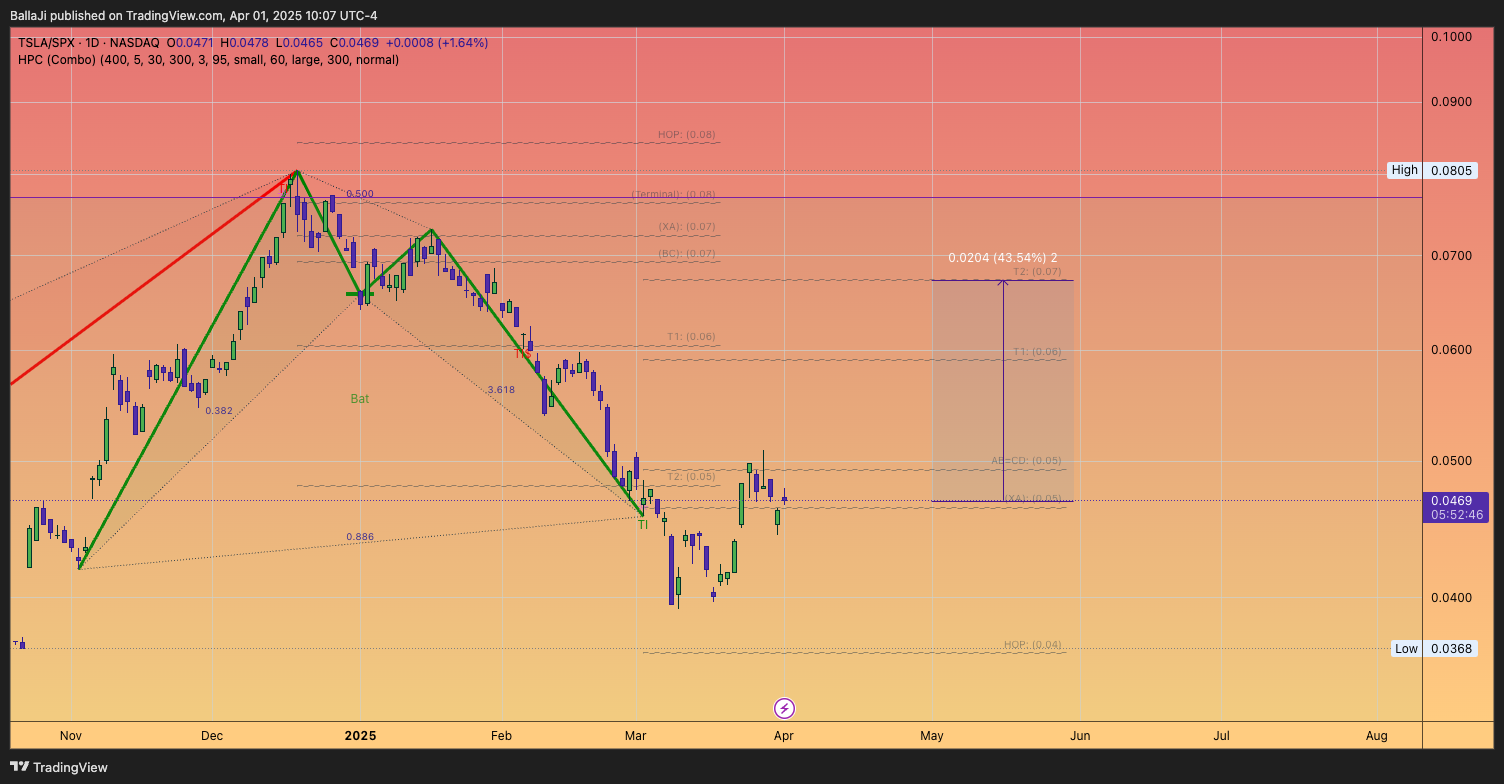Click the HOP: (0.04) level label
The height and width of the screenshot is (784, 1504).
coord(1032,645)
